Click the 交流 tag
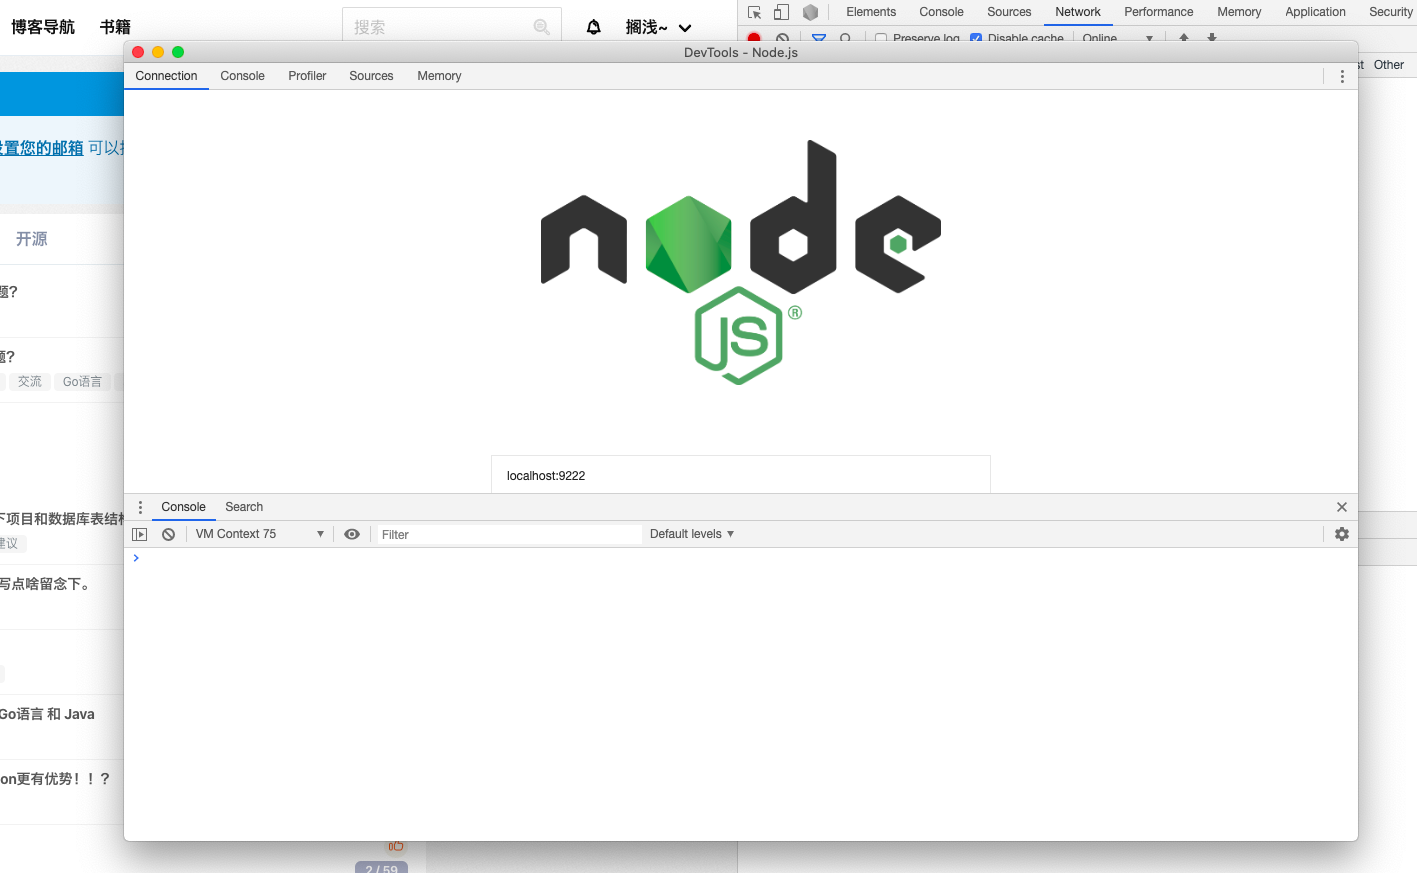 tap(30, 382)
